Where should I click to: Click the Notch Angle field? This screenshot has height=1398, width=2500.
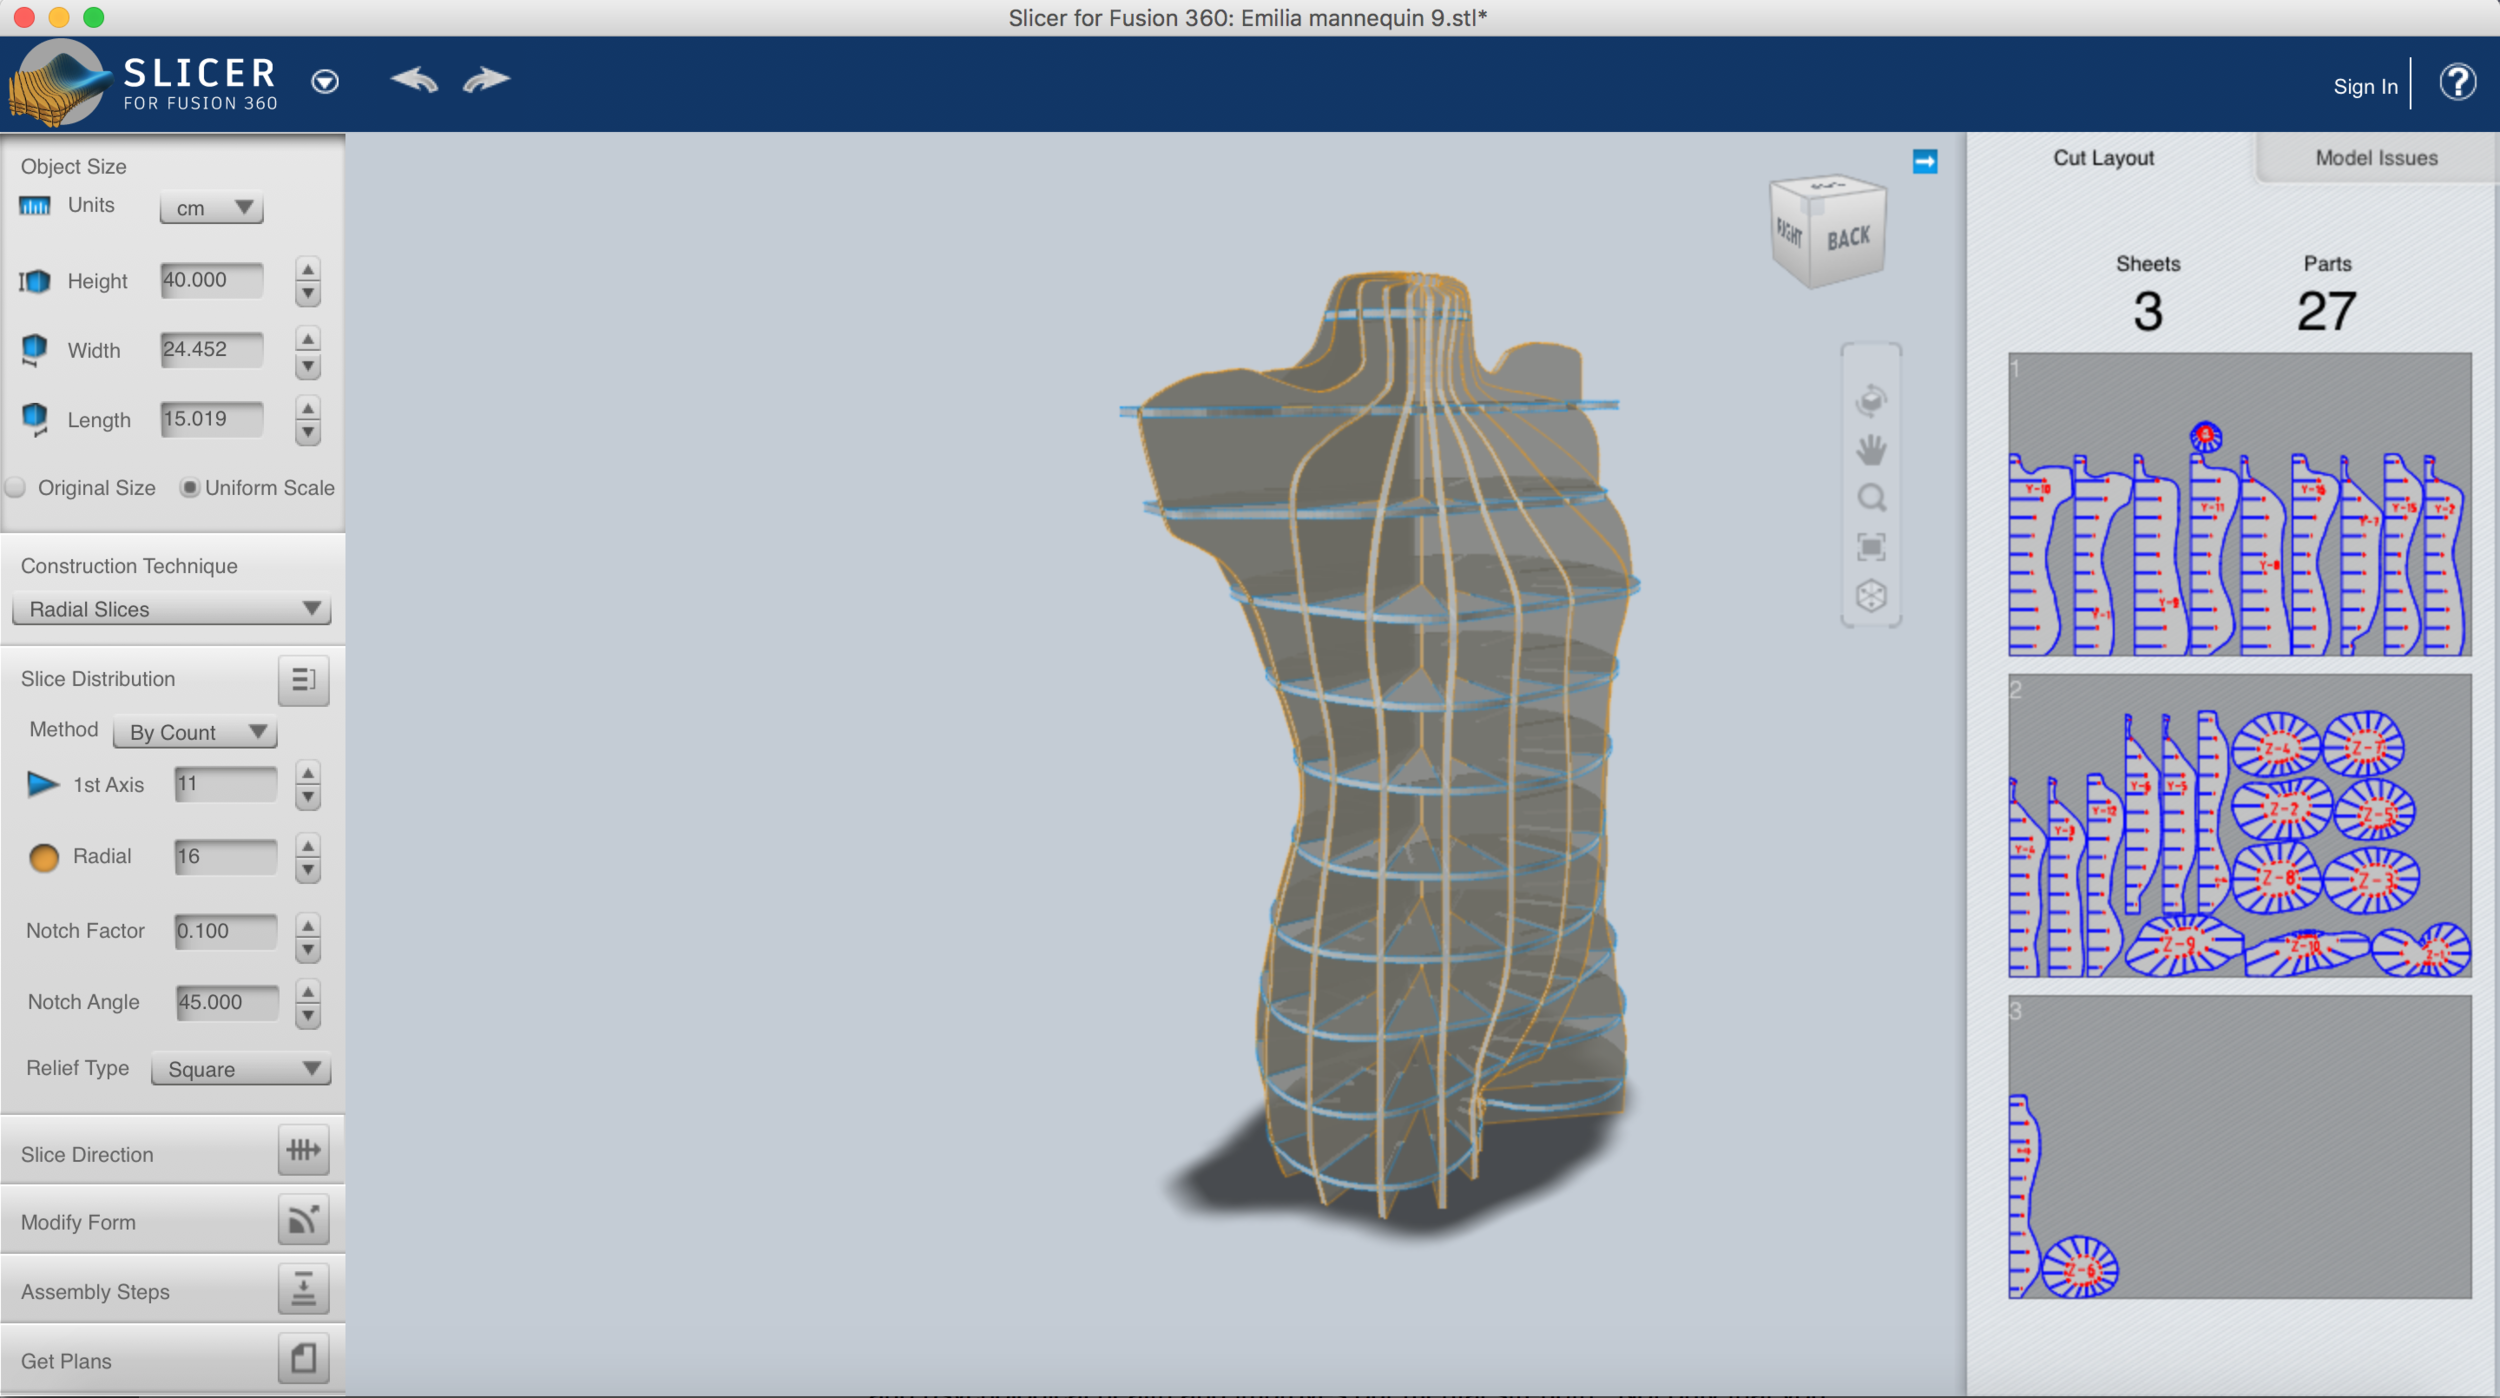point(227,1002)
